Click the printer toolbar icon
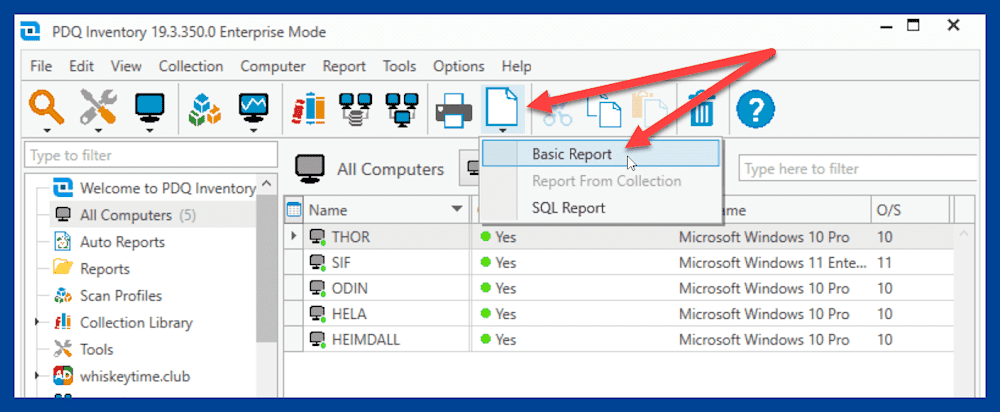 (454, 110)
